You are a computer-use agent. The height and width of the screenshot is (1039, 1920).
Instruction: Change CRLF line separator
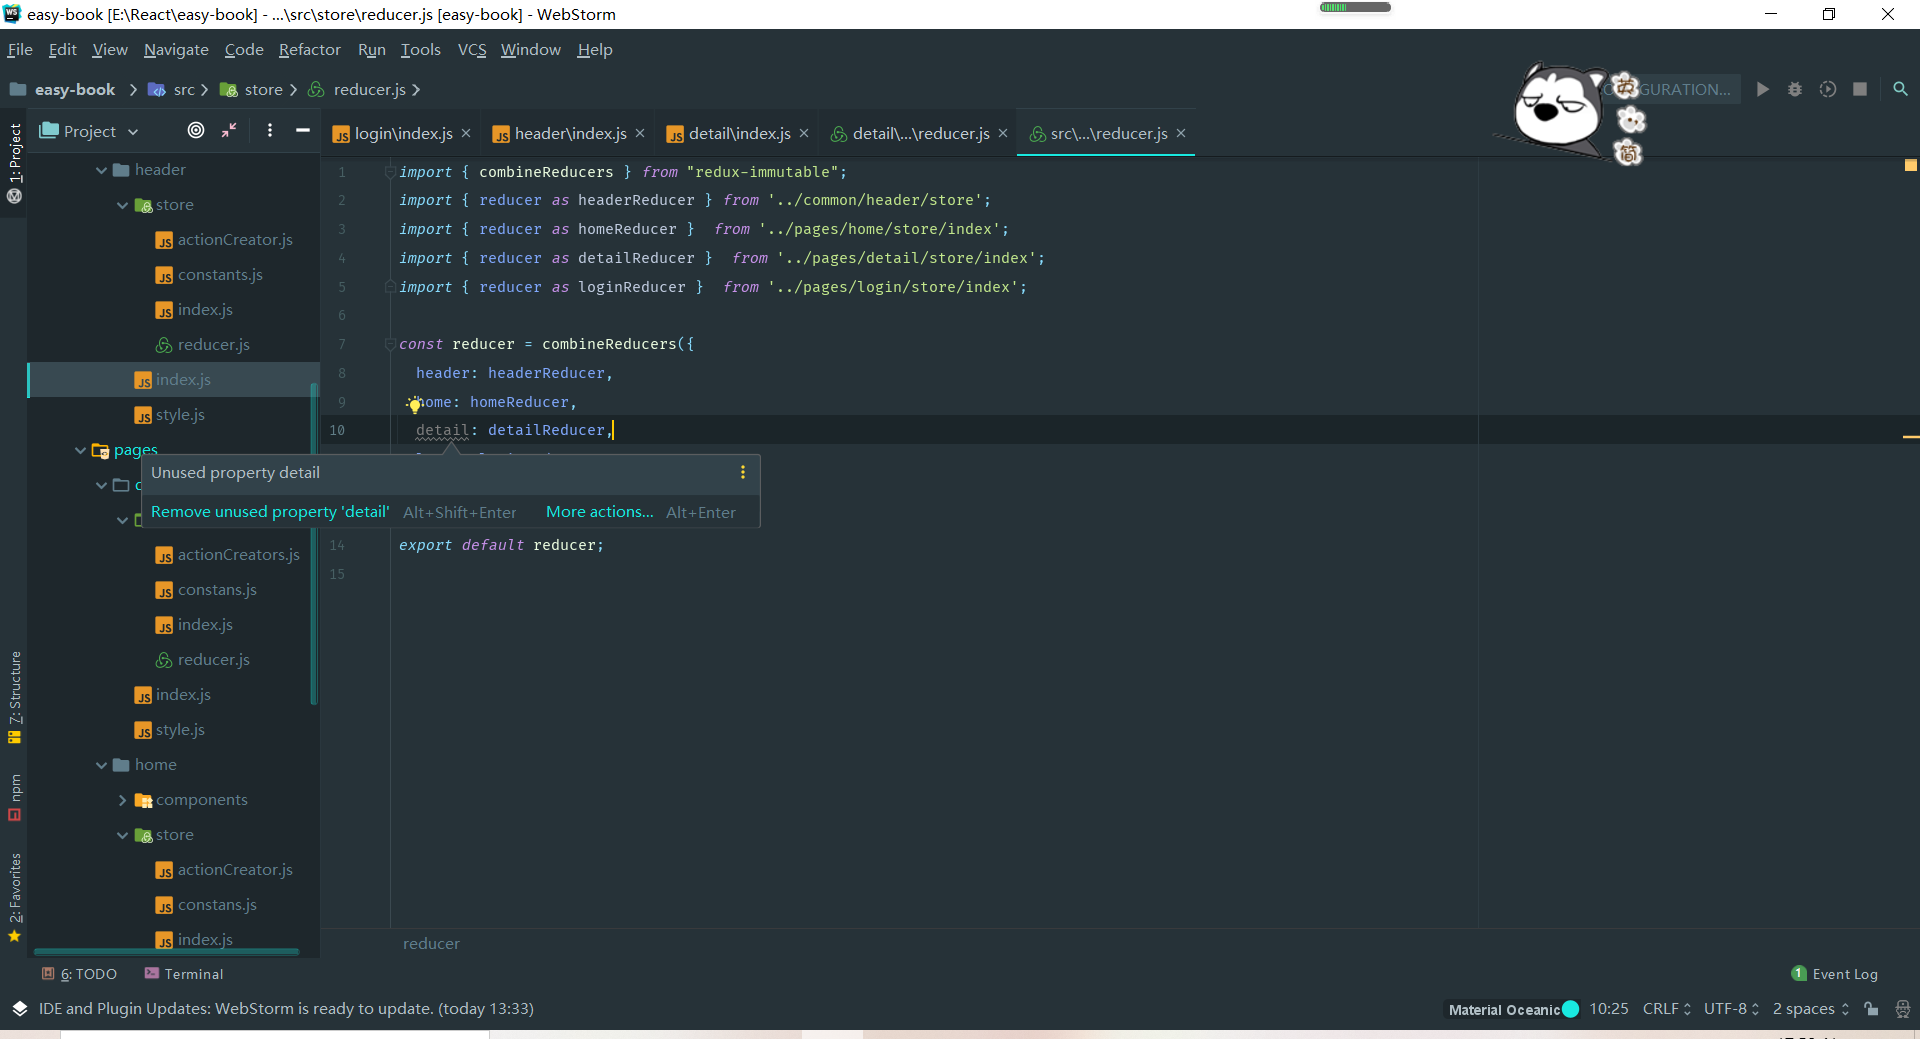point(1666,1009)
